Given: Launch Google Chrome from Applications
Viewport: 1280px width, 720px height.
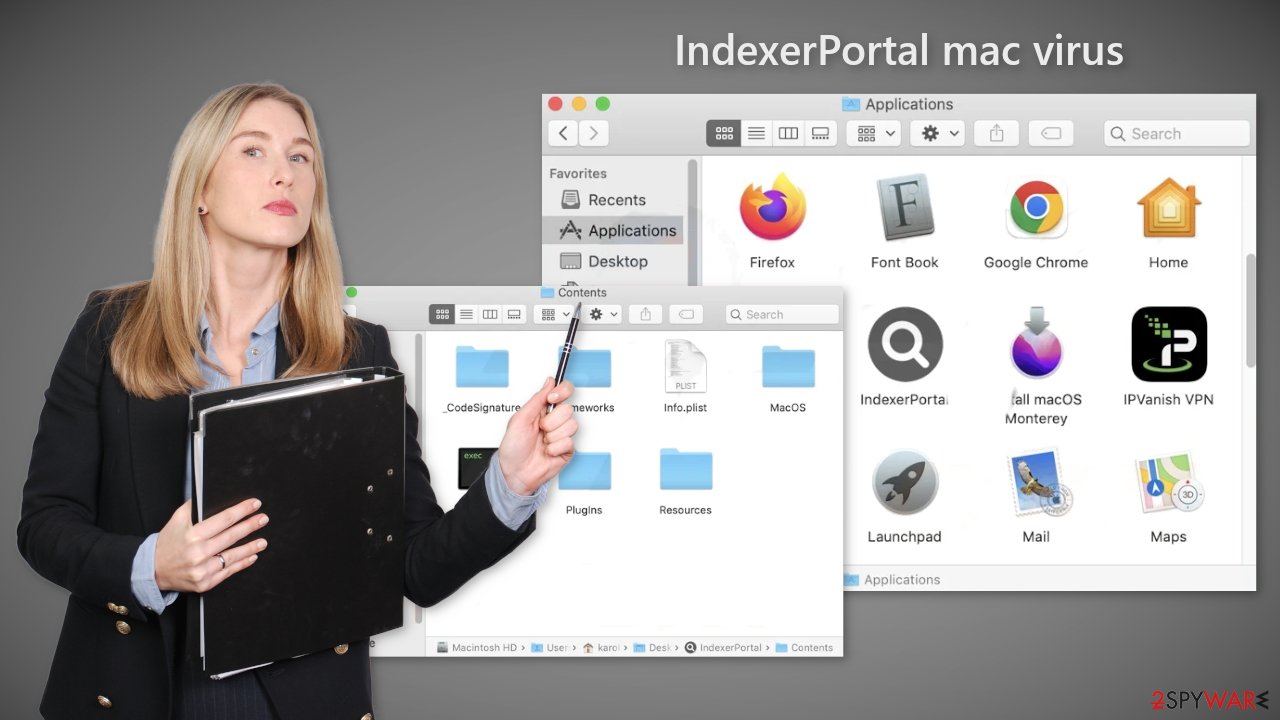Looking at the screenshot, I should point(1036,208).
